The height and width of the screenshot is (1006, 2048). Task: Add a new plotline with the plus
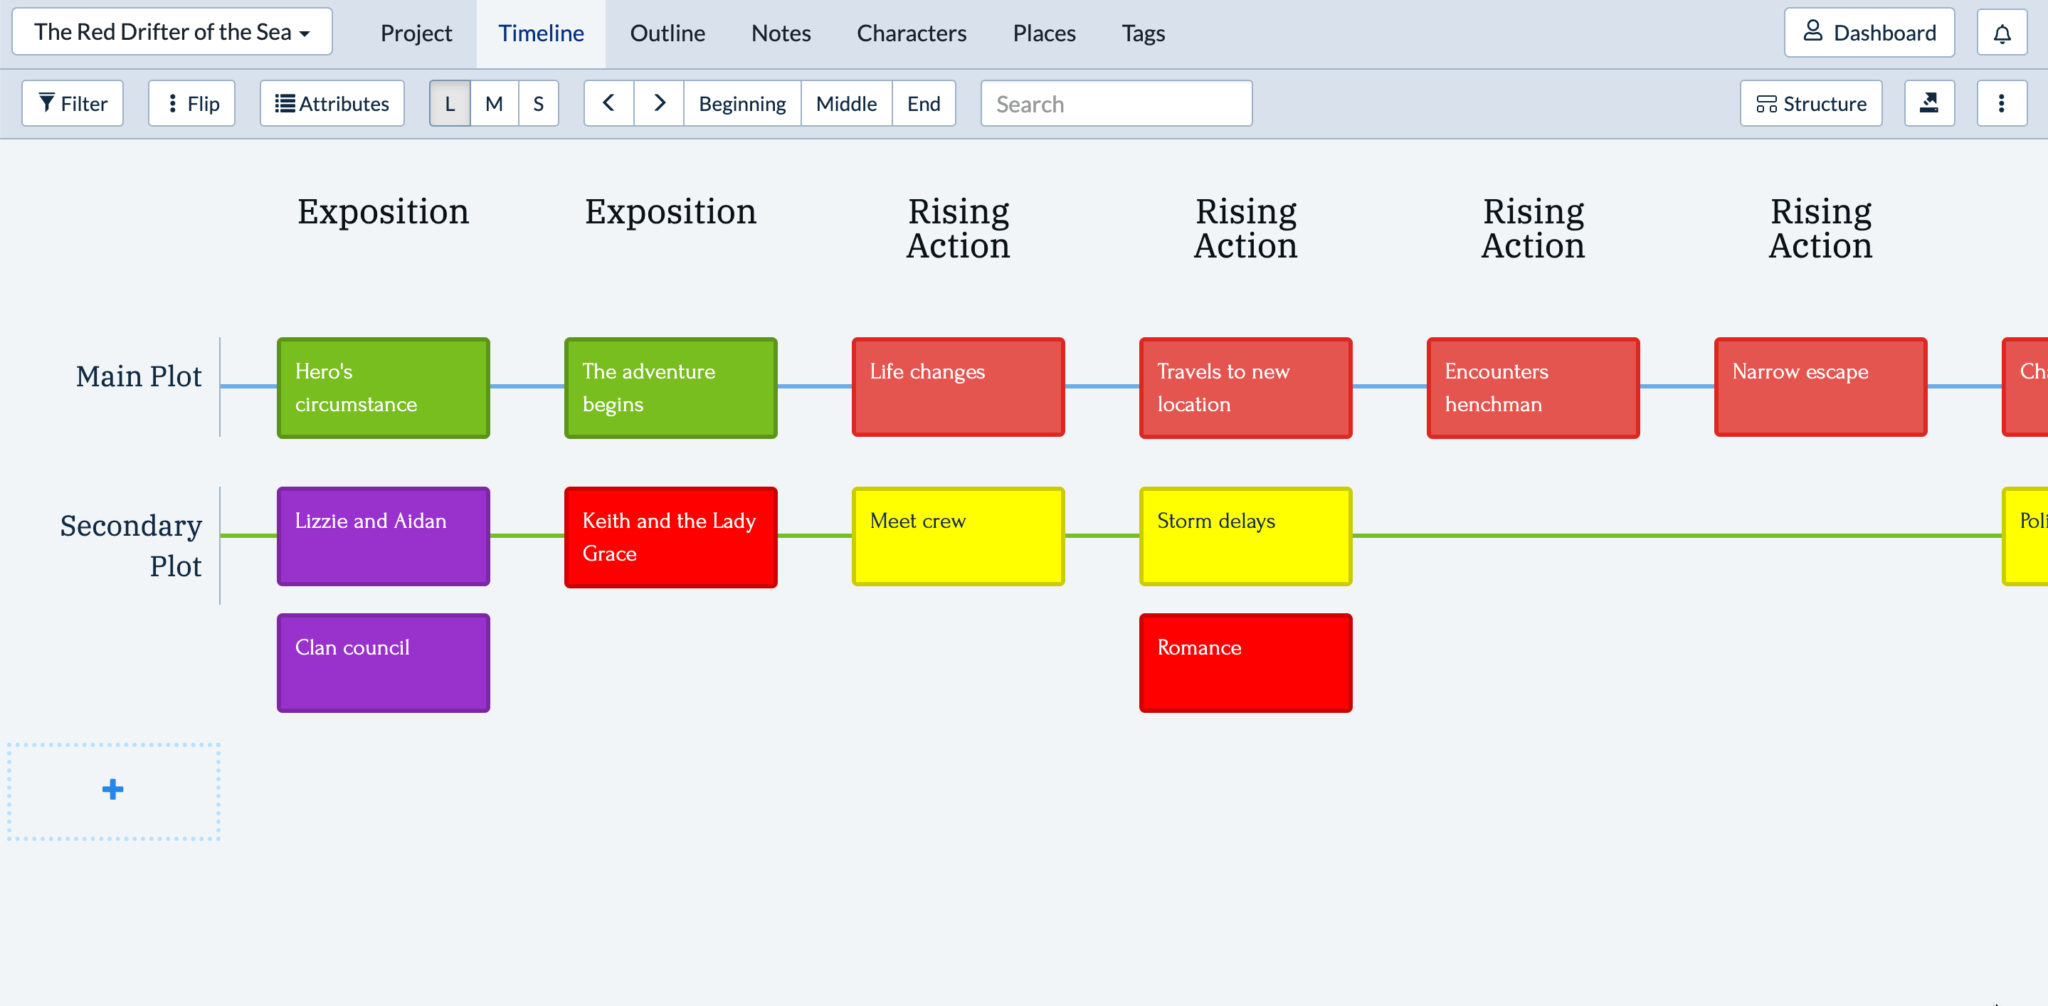point(113,789)
